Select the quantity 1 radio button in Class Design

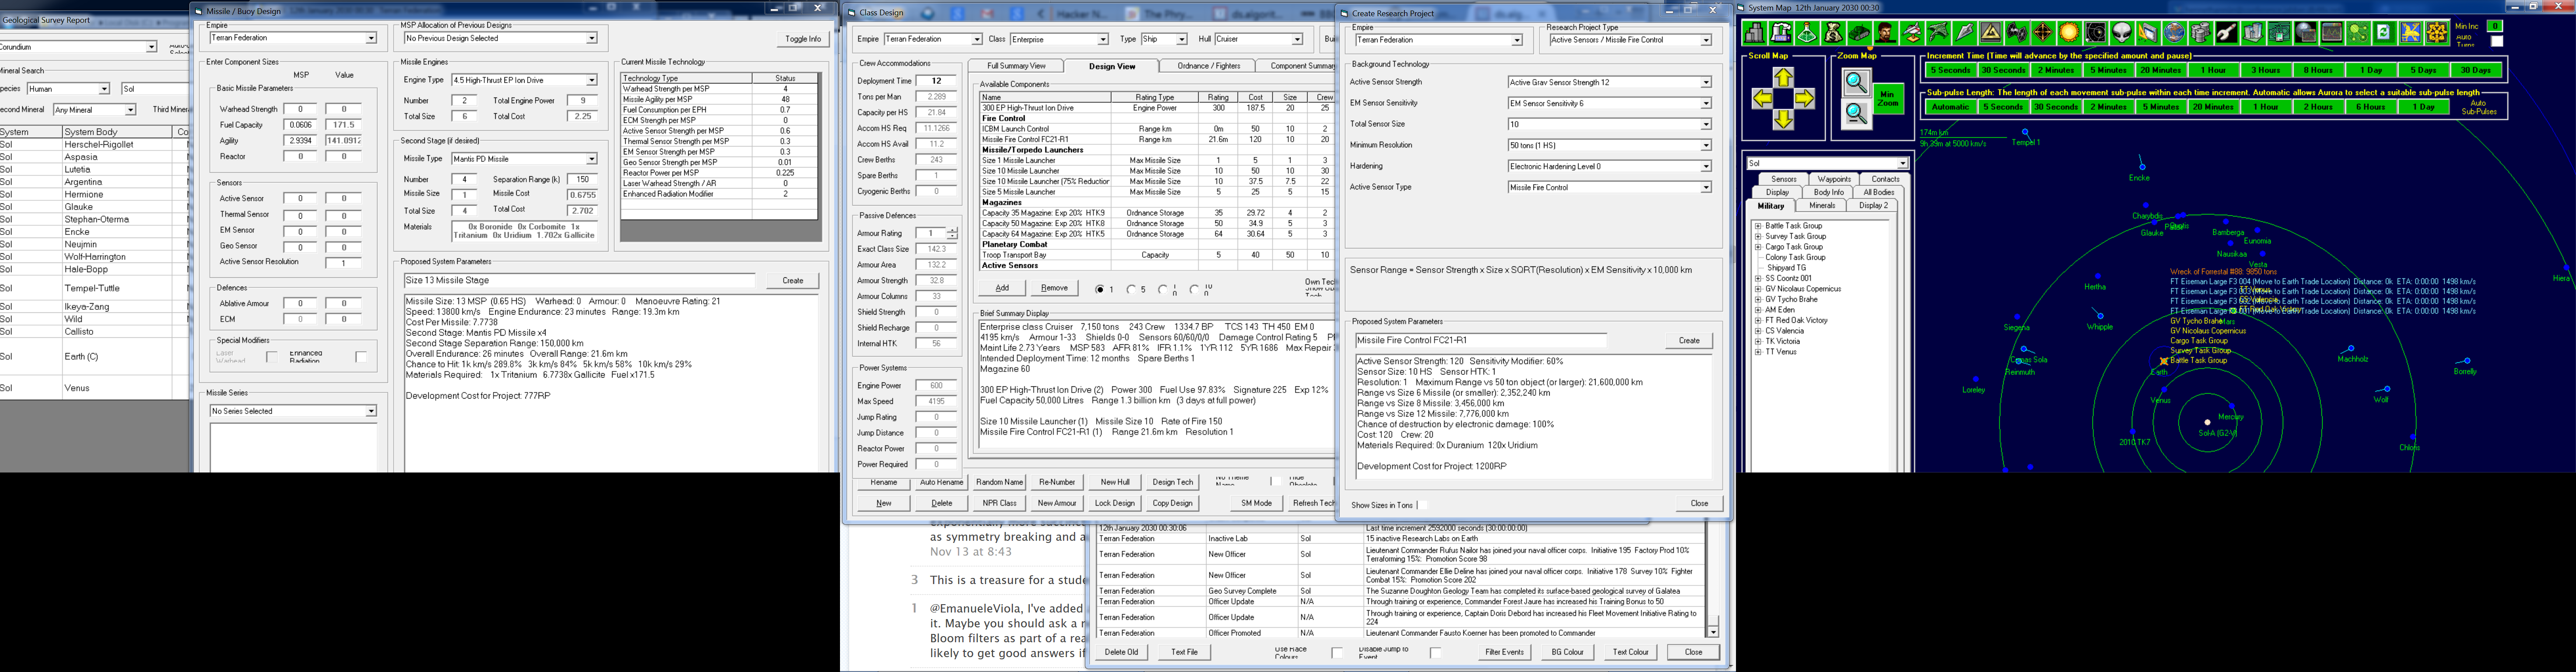[1100, 289]
